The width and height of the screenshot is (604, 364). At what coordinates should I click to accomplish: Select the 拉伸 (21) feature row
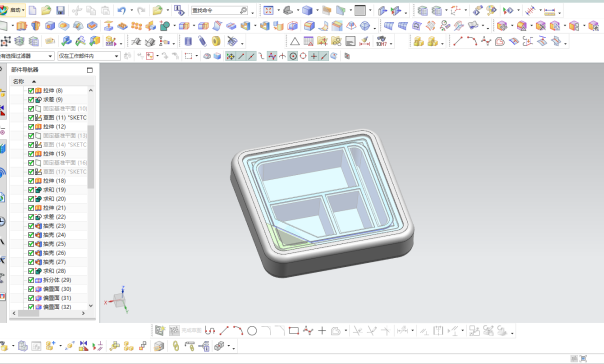pos(54,208)
